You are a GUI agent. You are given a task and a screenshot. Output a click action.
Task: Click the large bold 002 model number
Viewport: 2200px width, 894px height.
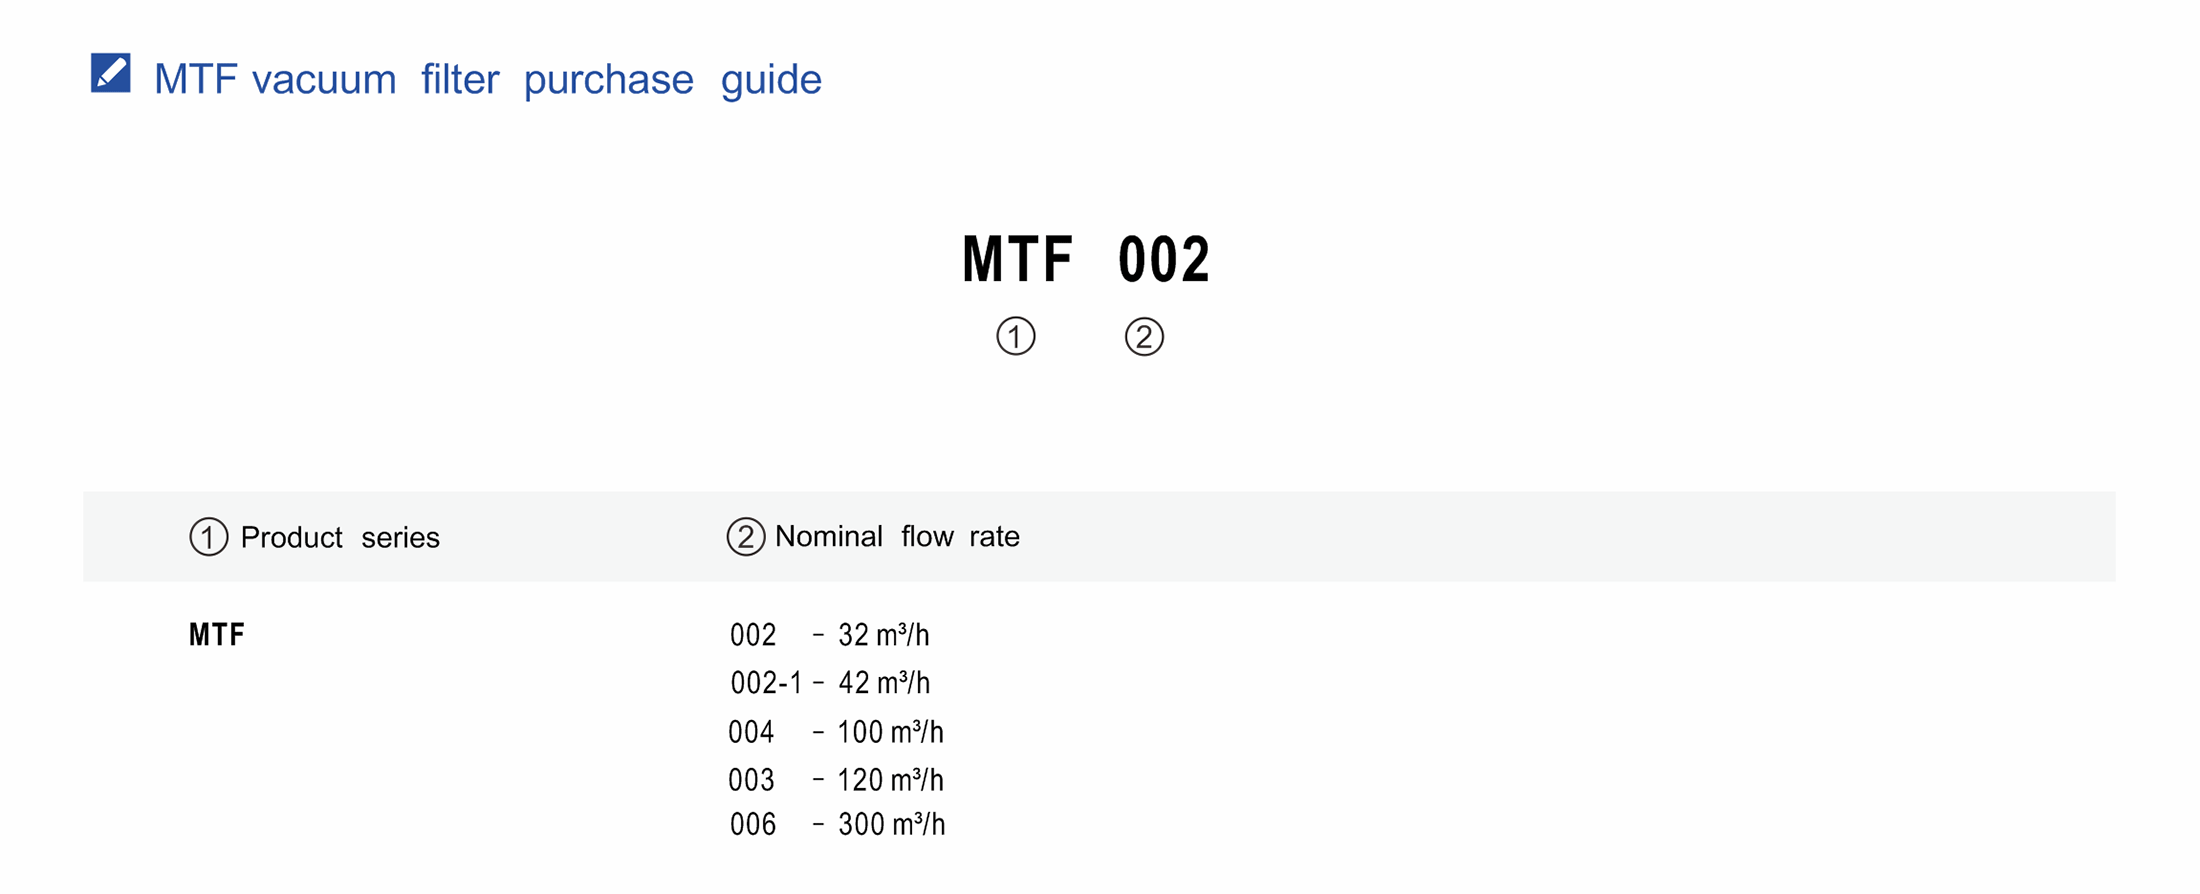coord(1164,260)
